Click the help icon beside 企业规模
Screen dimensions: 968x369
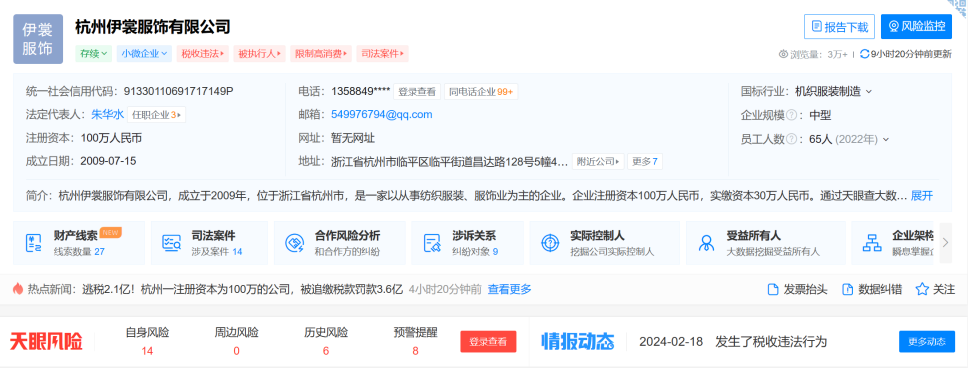tap(791, 115)
